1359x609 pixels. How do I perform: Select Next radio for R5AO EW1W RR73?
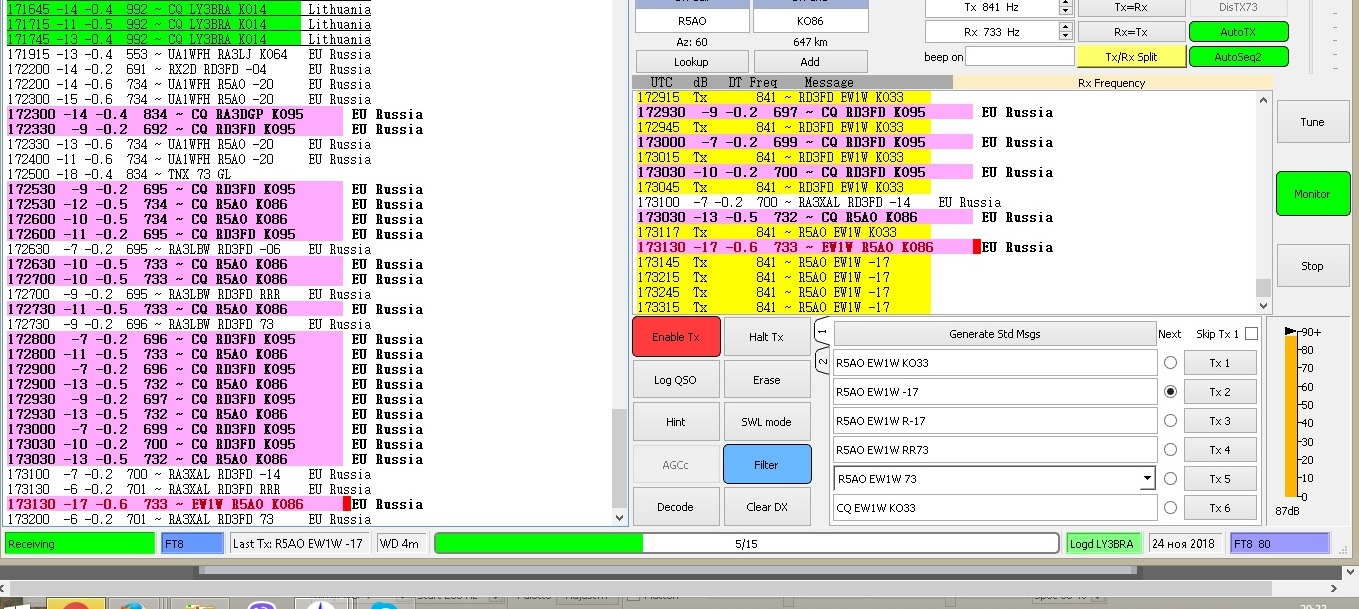pos(1170,450)
